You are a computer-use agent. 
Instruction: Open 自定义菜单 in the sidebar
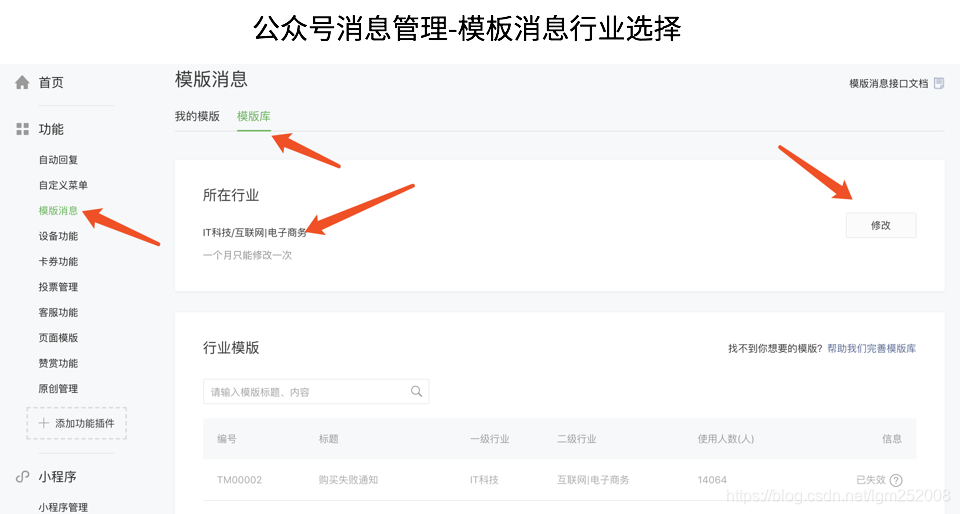63,185
